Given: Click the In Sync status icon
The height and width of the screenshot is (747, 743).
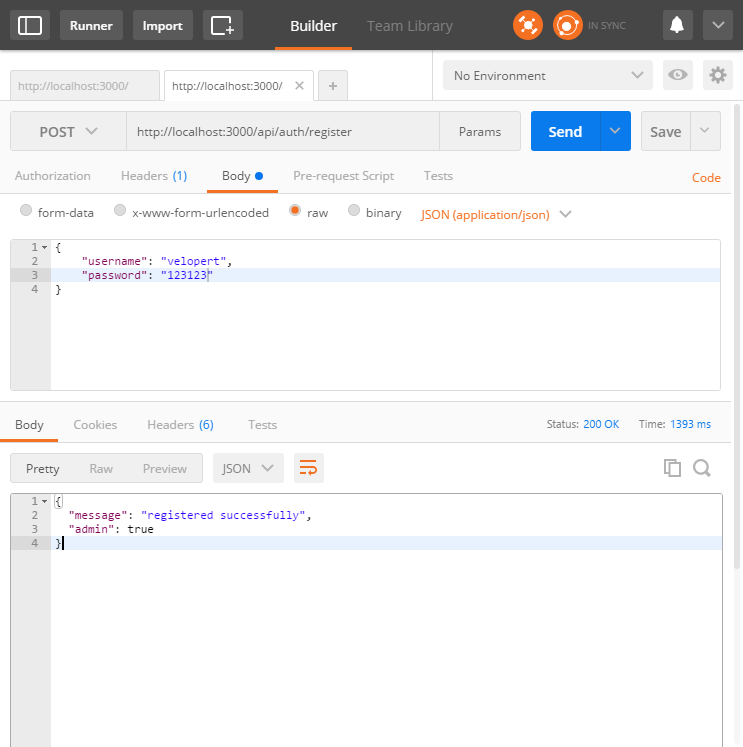Looking at the screenshot, I should click(x=568, y=25).
